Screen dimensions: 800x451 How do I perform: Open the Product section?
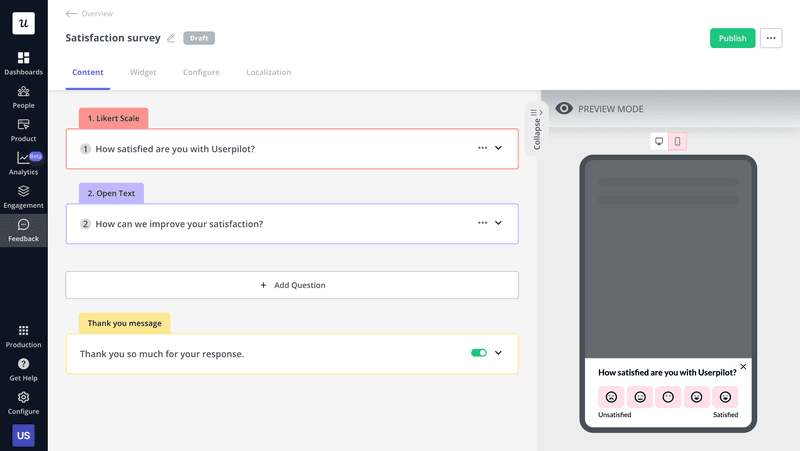click(x=23, y=130)
